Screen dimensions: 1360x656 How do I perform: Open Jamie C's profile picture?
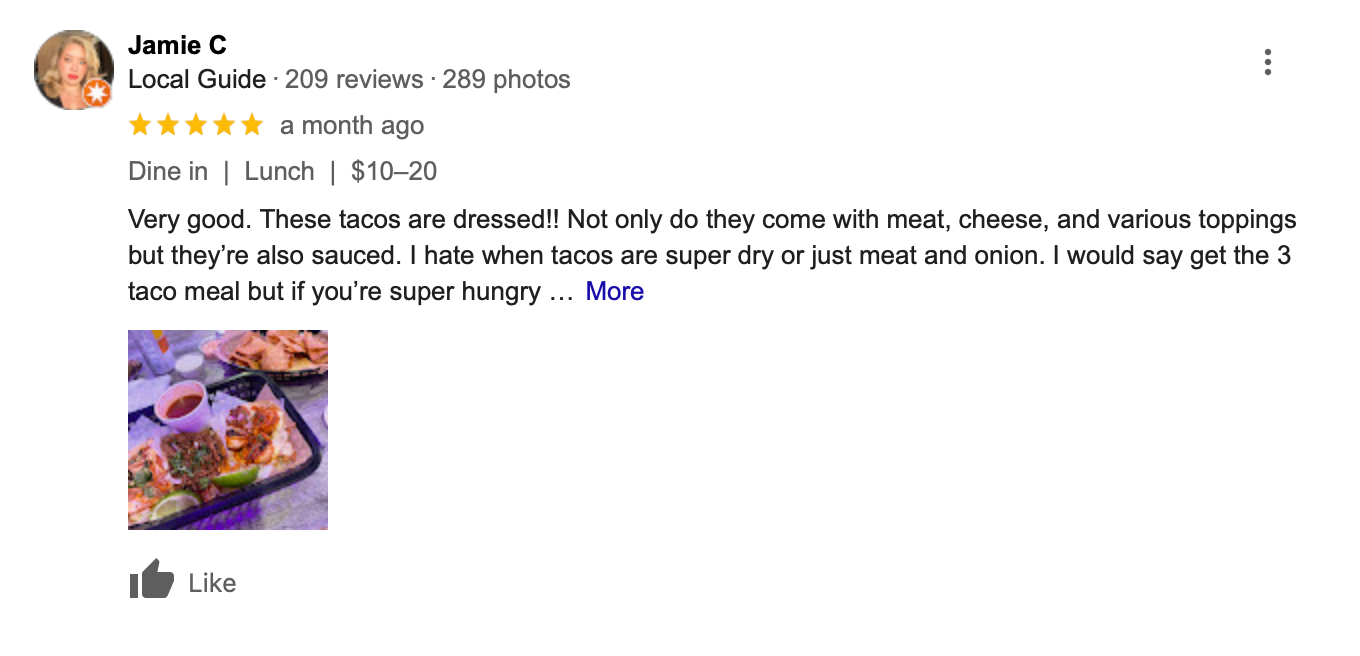coord(72,68)
